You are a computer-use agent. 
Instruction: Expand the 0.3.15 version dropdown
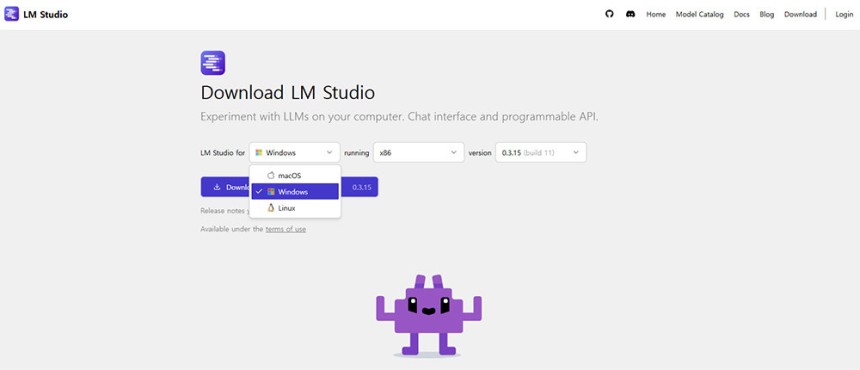click(x=541, y=152)
